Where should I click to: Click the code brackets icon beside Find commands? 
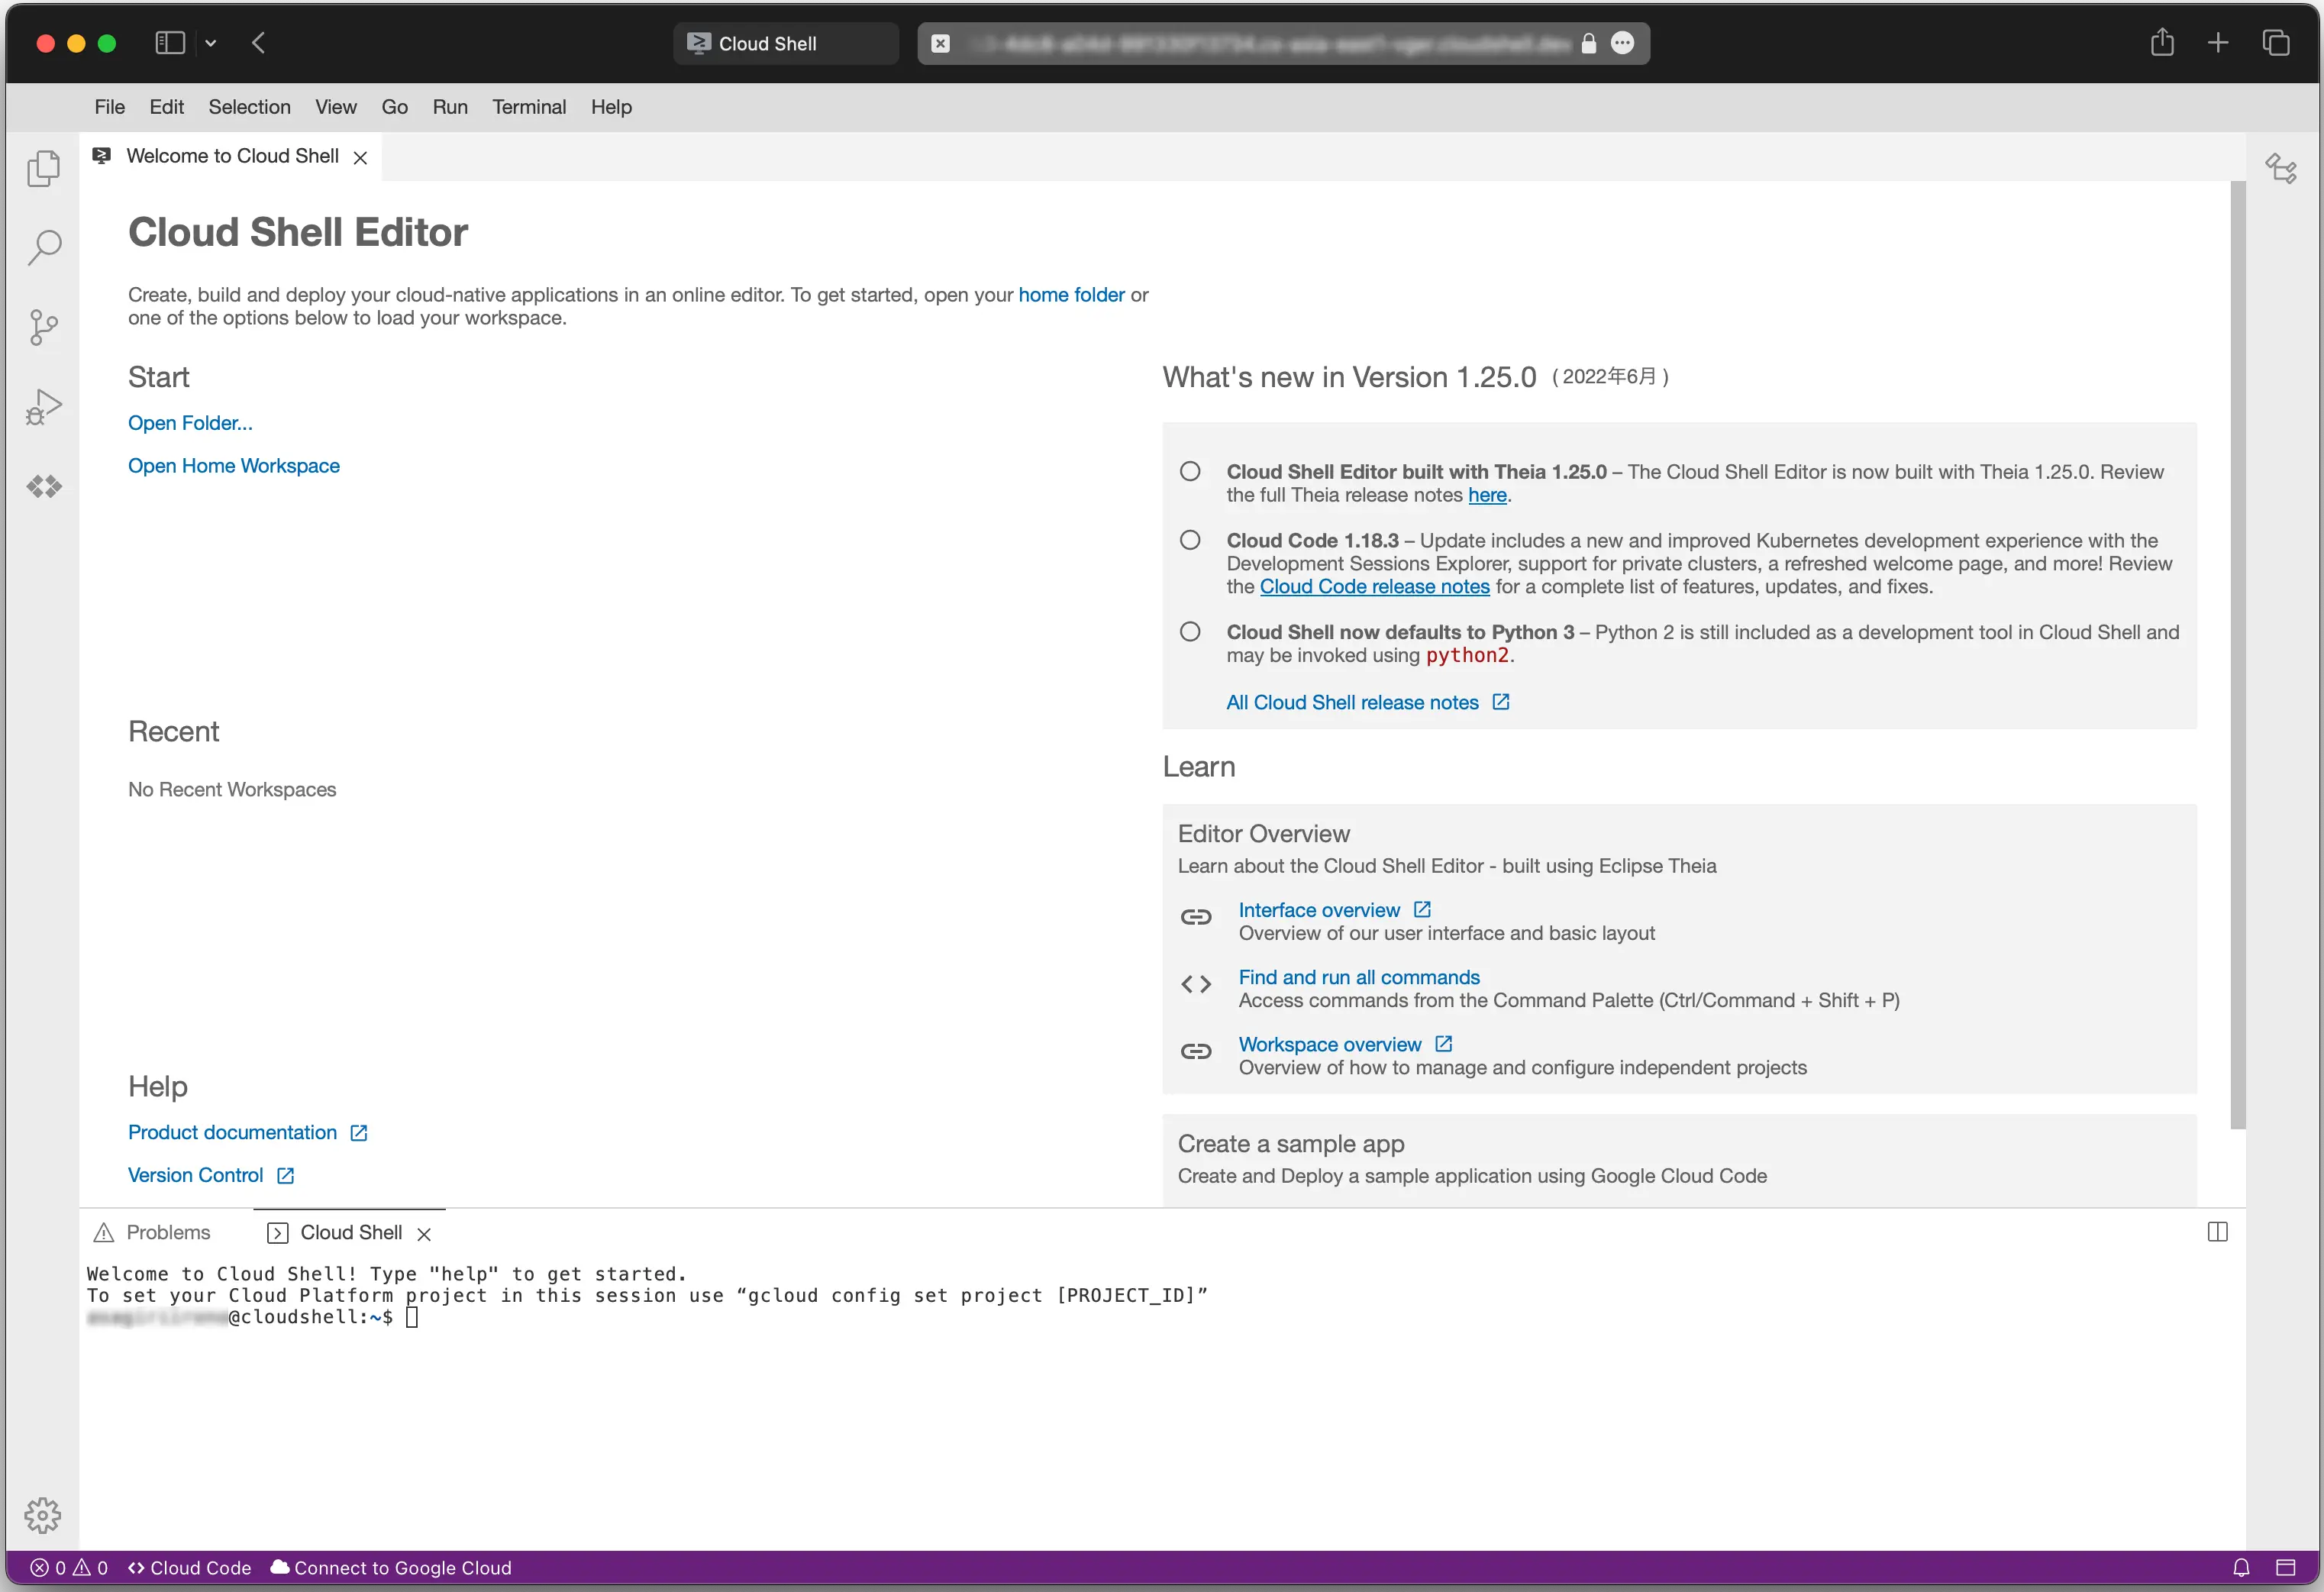point(1196,984)
